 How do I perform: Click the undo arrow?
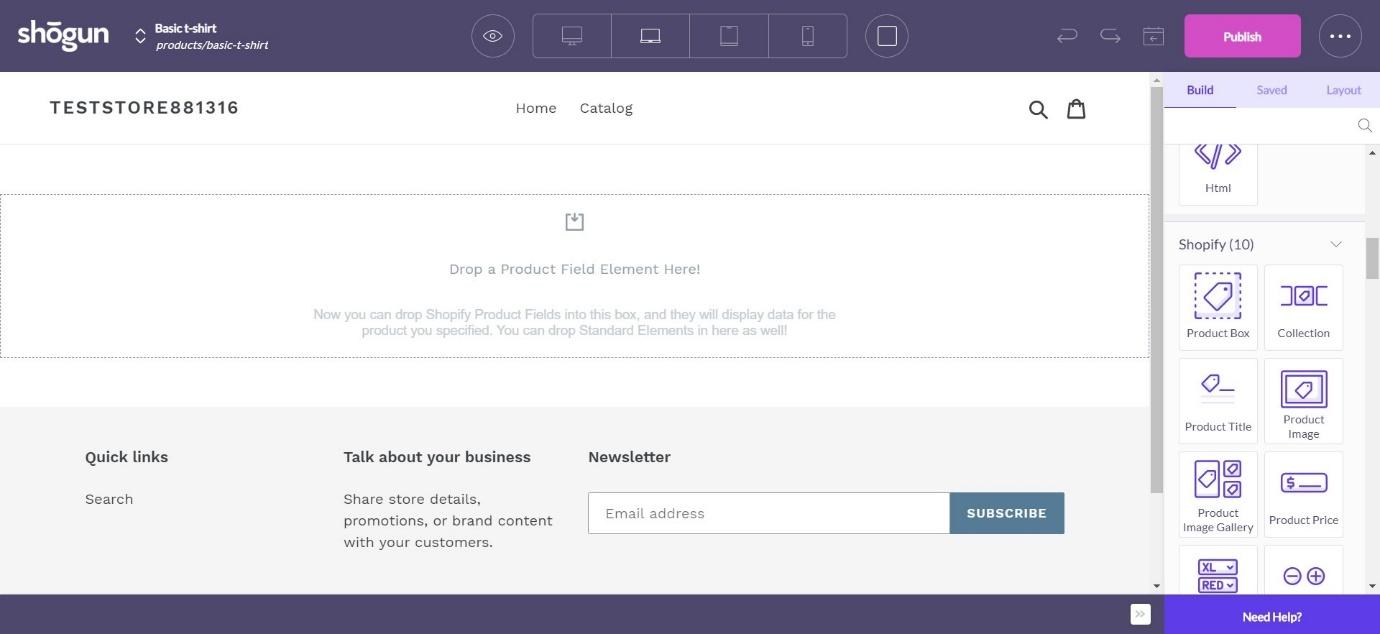pos(1067,36)
